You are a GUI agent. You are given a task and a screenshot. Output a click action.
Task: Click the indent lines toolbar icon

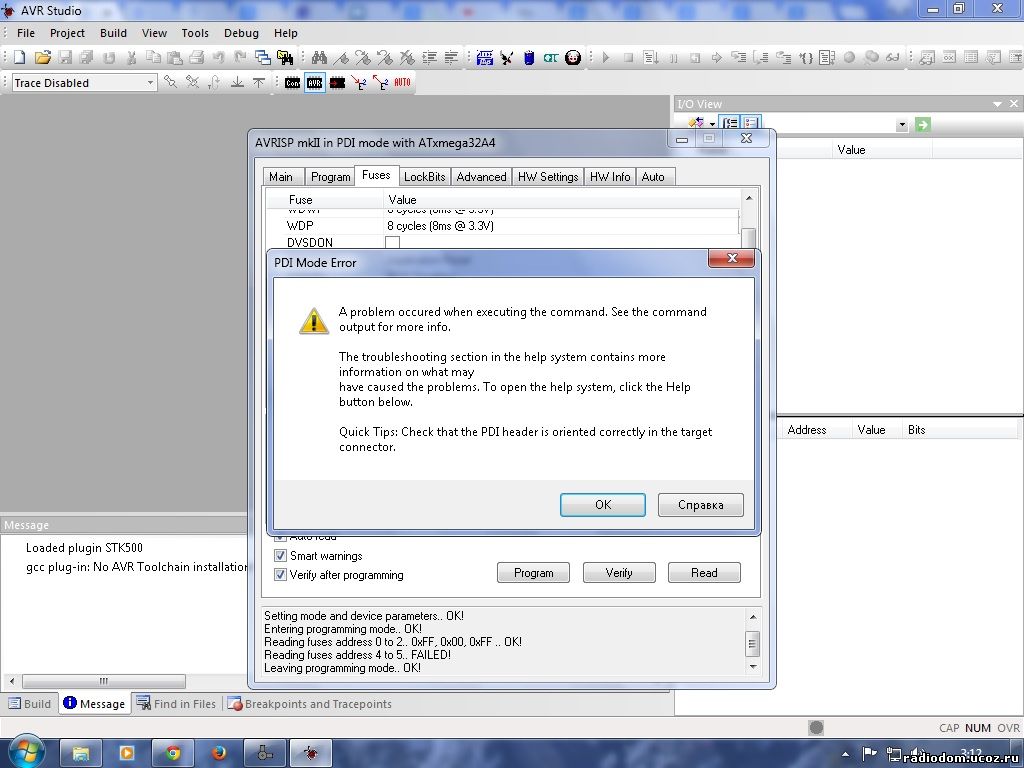click(429, 57)
